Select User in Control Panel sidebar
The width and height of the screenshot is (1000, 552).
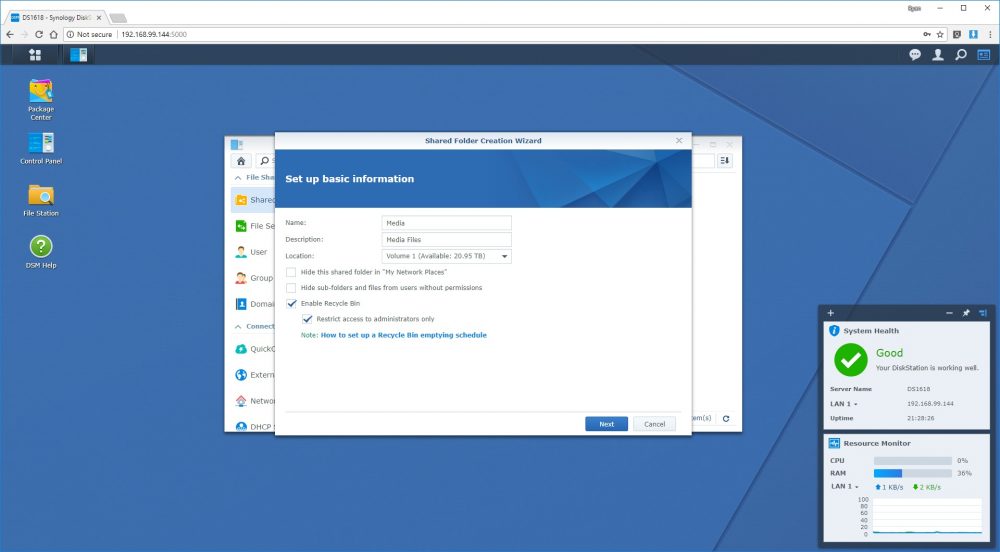coord(254,252)
